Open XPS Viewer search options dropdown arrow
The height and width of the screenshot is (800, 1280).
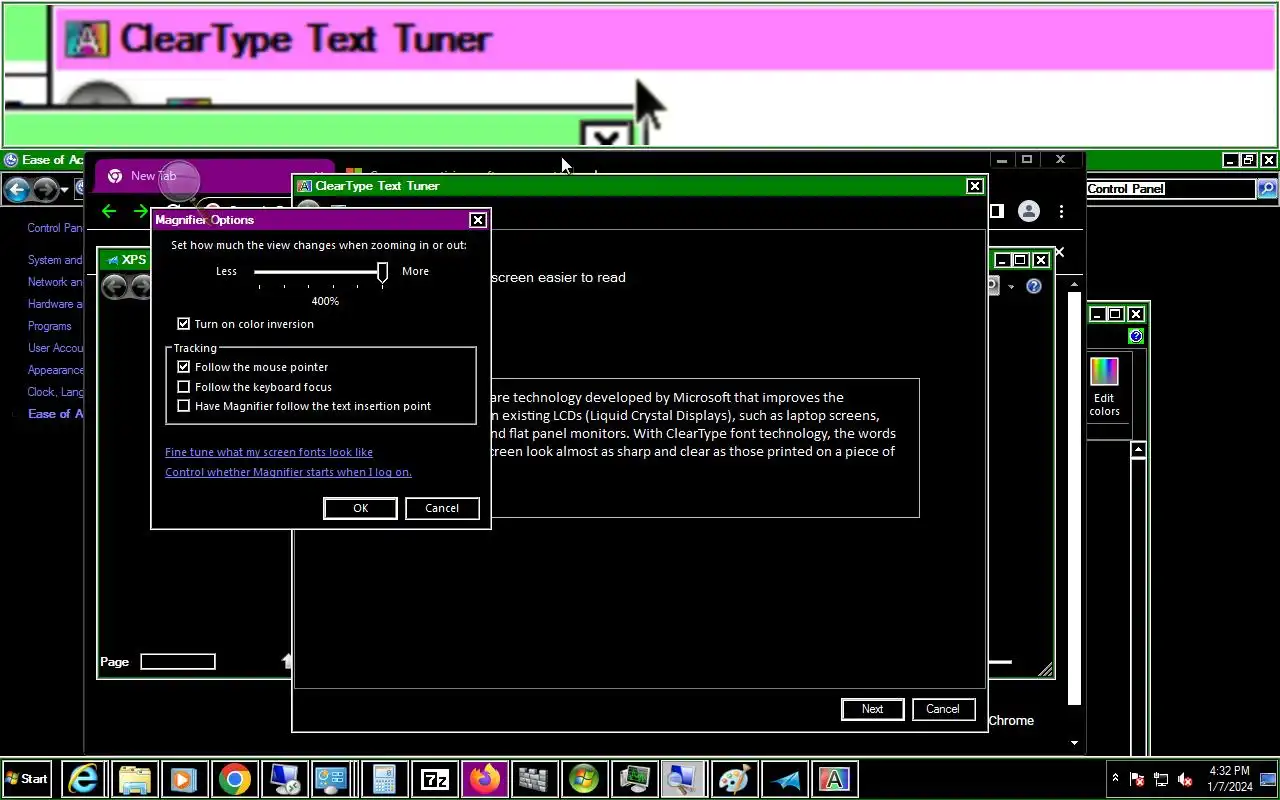(1011, 287)
